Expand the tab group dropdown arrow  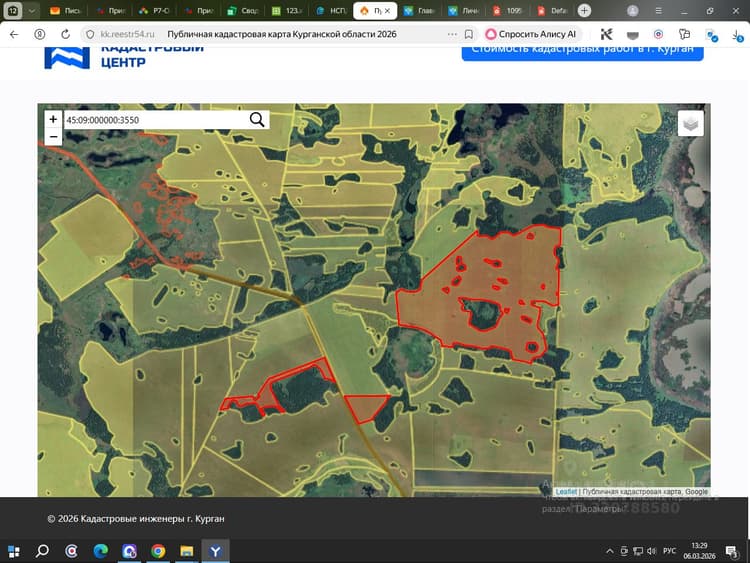click(31, 11)
